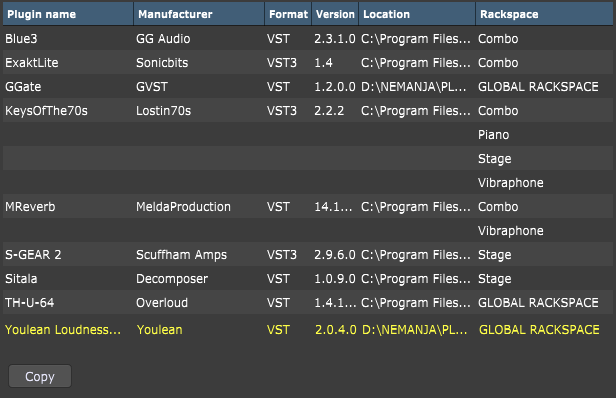Click the GVST manufacturer cell
The image size is (616, 398).
click(x=152, y=87)
